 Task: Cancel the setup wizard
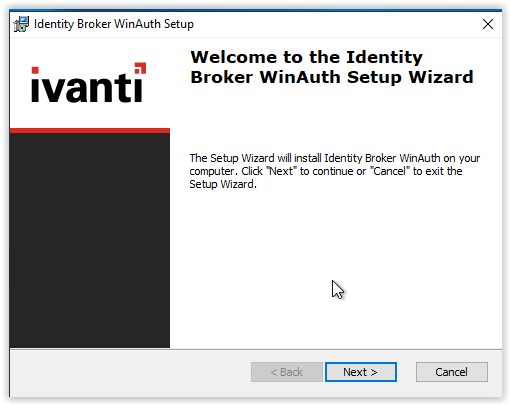tap(452, 372)
